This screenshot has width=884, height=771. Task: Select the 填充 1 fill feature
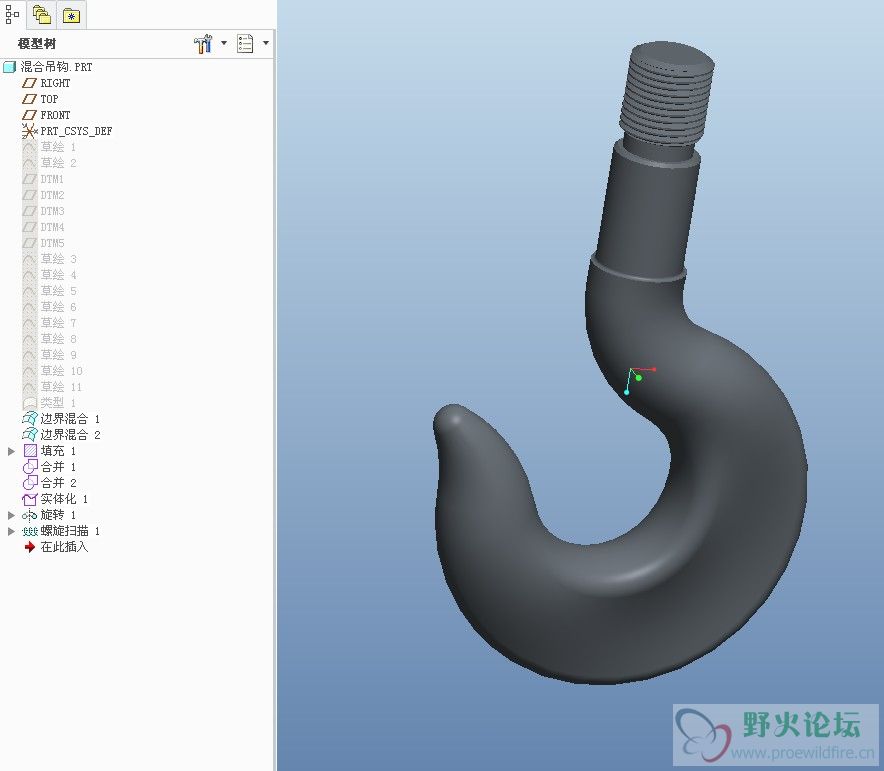58,451
